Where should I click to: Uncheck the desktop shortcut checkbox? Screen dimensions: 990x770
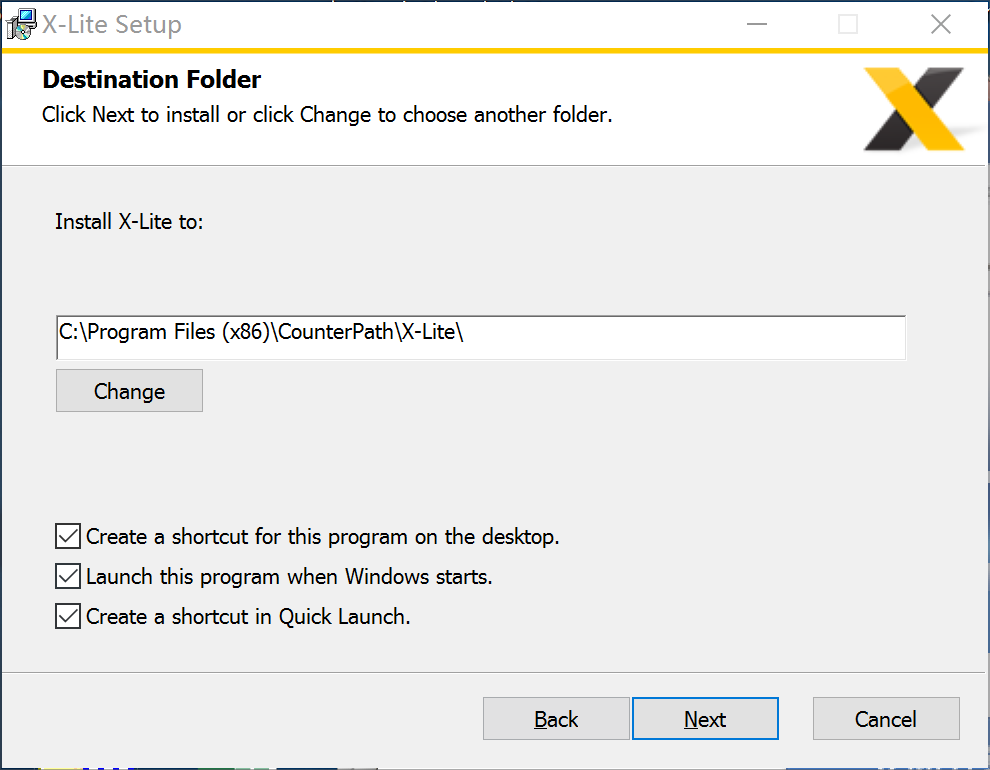[68, 536]
